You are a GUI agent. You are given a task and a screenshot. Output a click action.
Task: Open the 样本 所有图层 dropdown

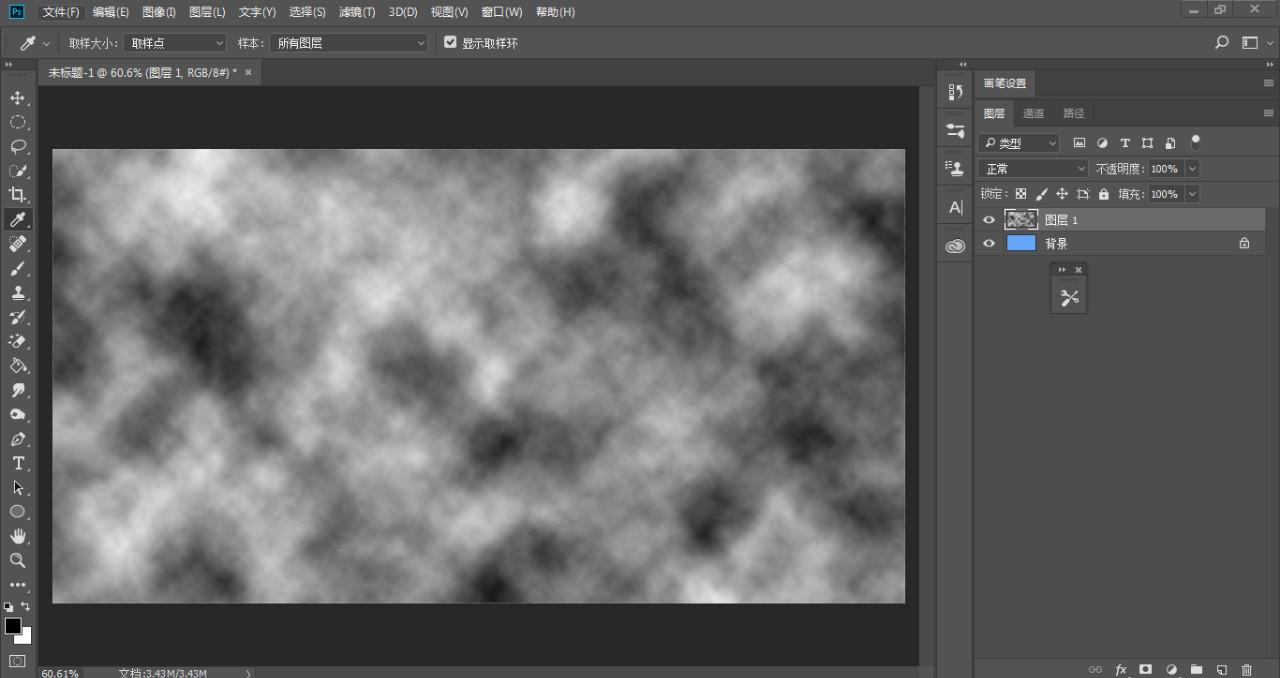[x=349, y=43]
